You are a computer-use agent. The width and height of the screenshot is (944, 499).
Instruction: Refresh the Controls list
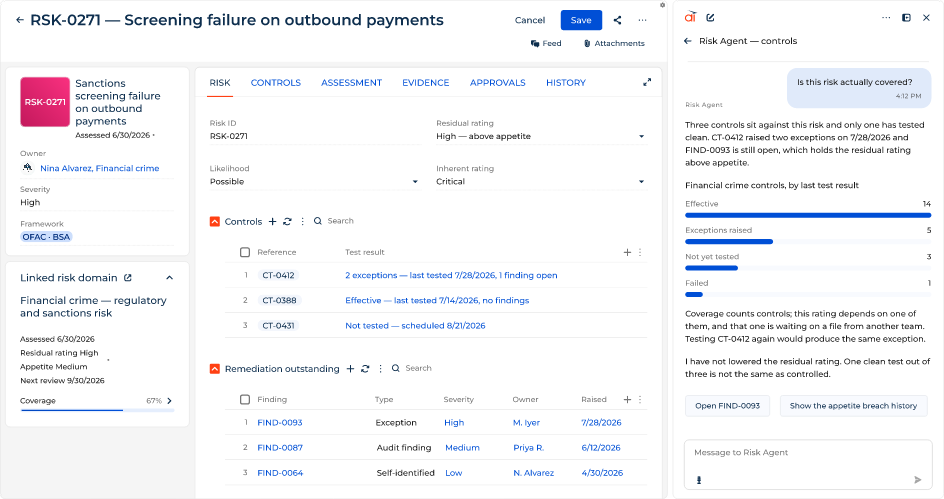pos(287,222)
